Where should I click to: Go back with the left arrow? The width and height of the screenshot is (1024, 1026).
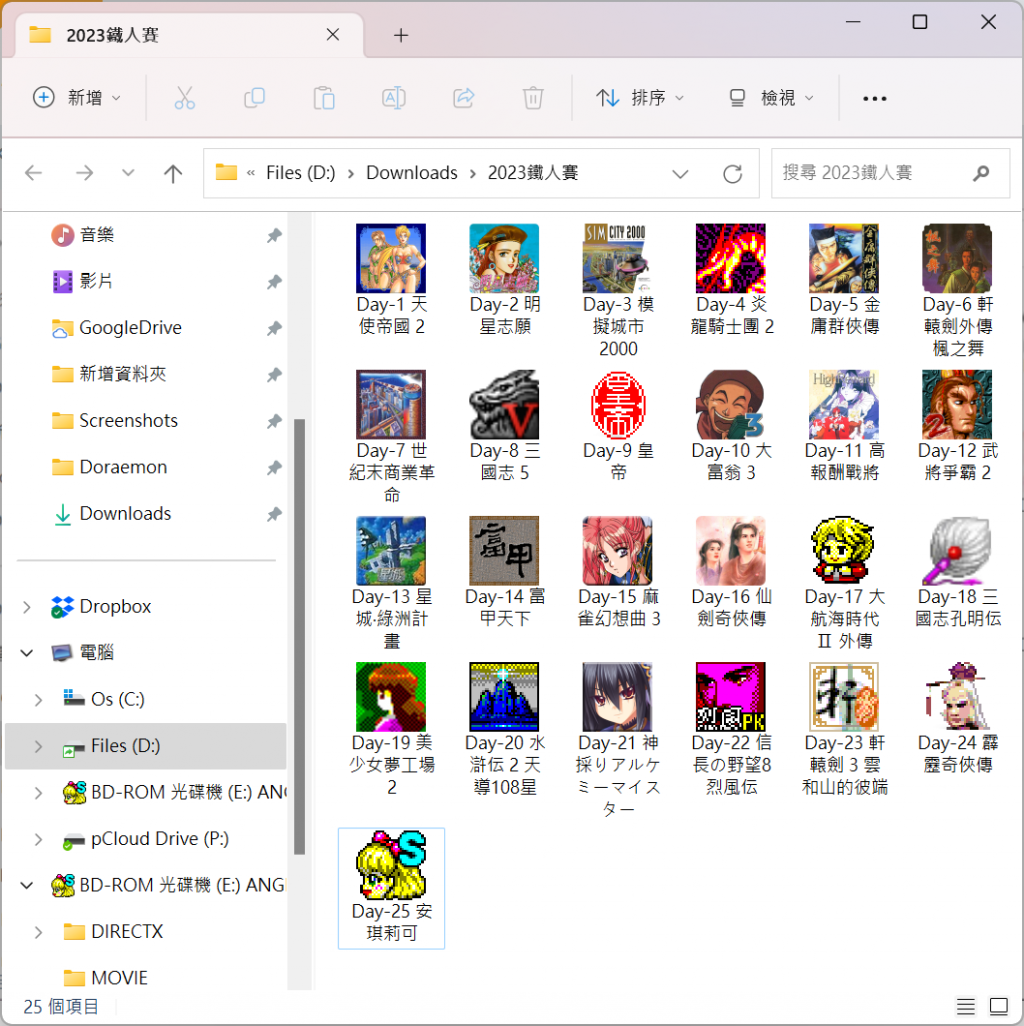pos(33,173)
